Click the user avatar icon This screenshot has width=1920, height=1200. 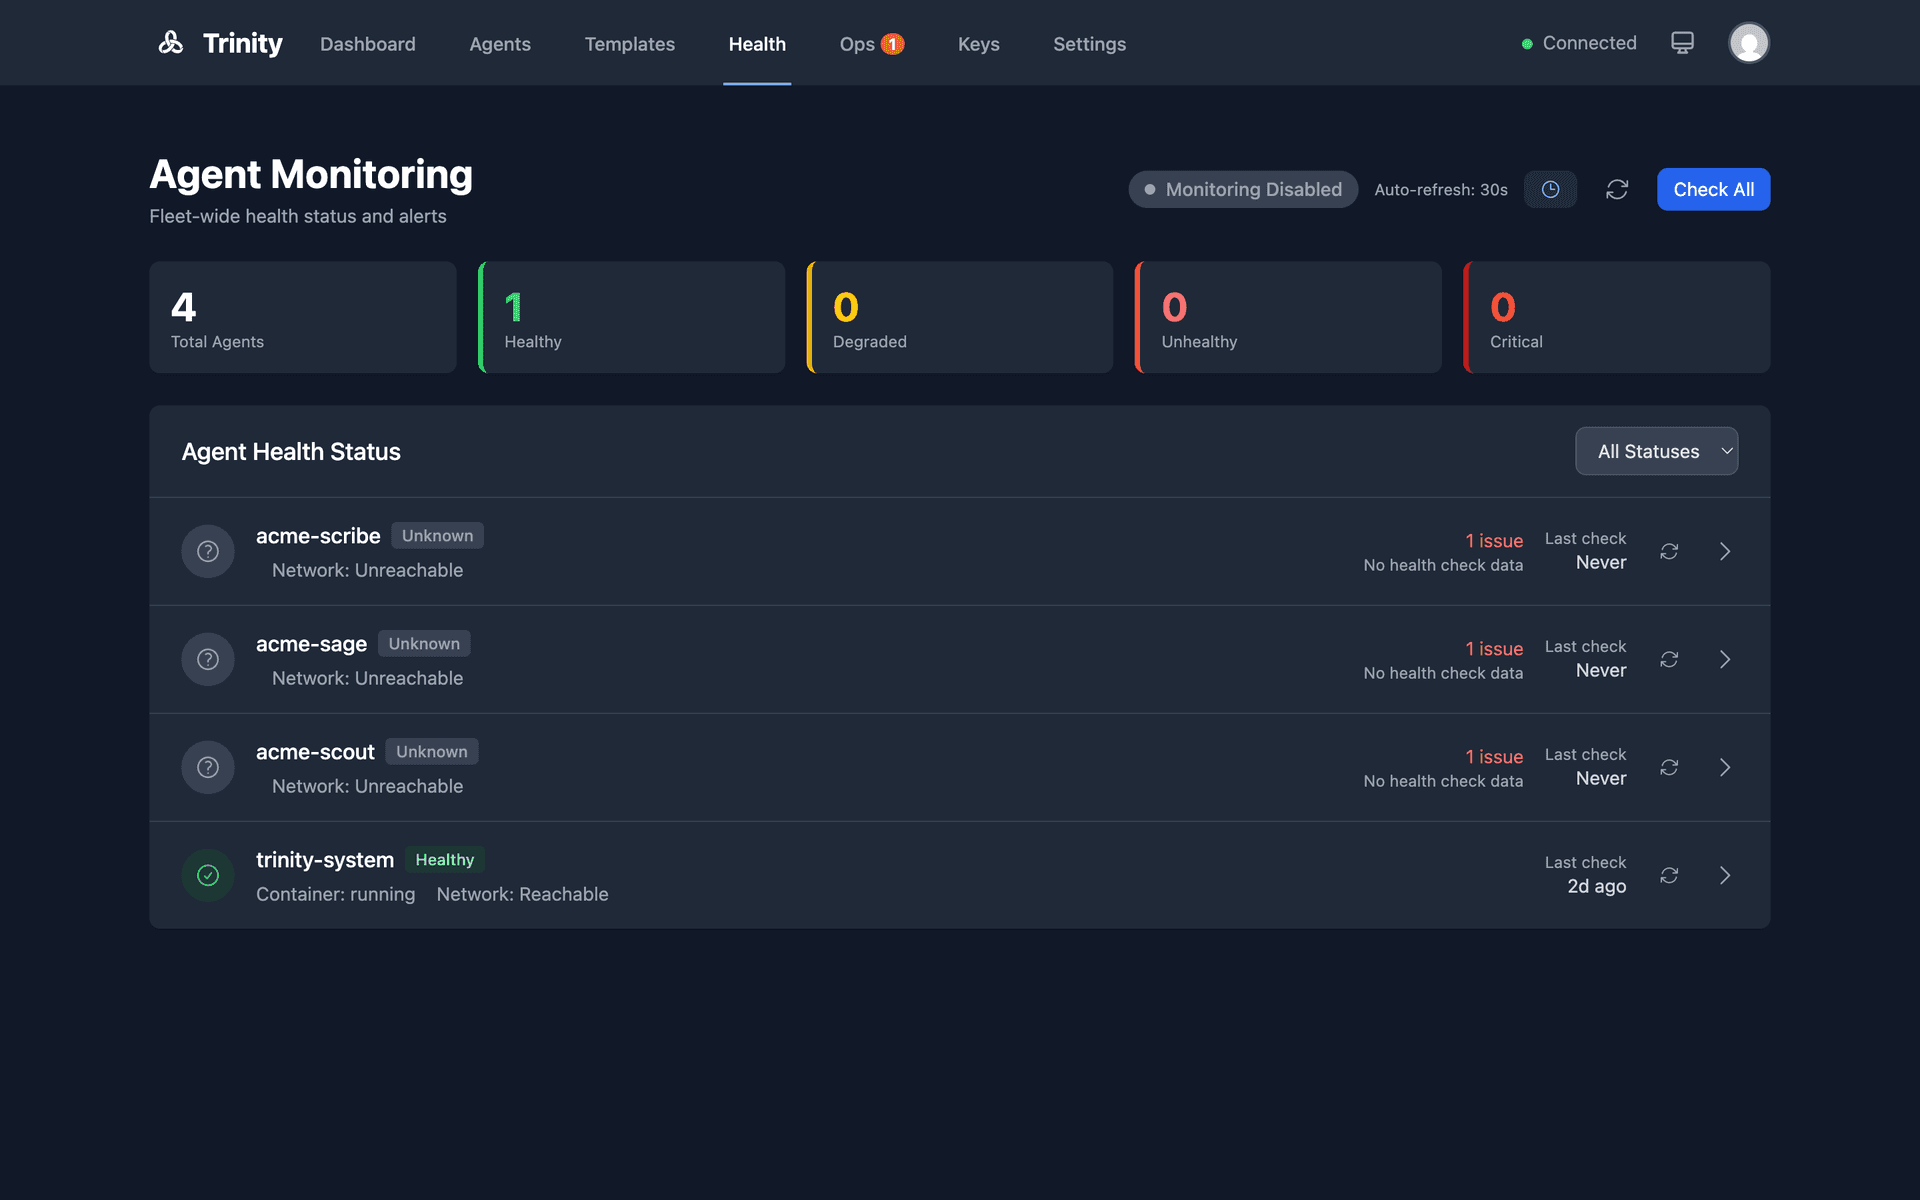[x=1749, y=42]
